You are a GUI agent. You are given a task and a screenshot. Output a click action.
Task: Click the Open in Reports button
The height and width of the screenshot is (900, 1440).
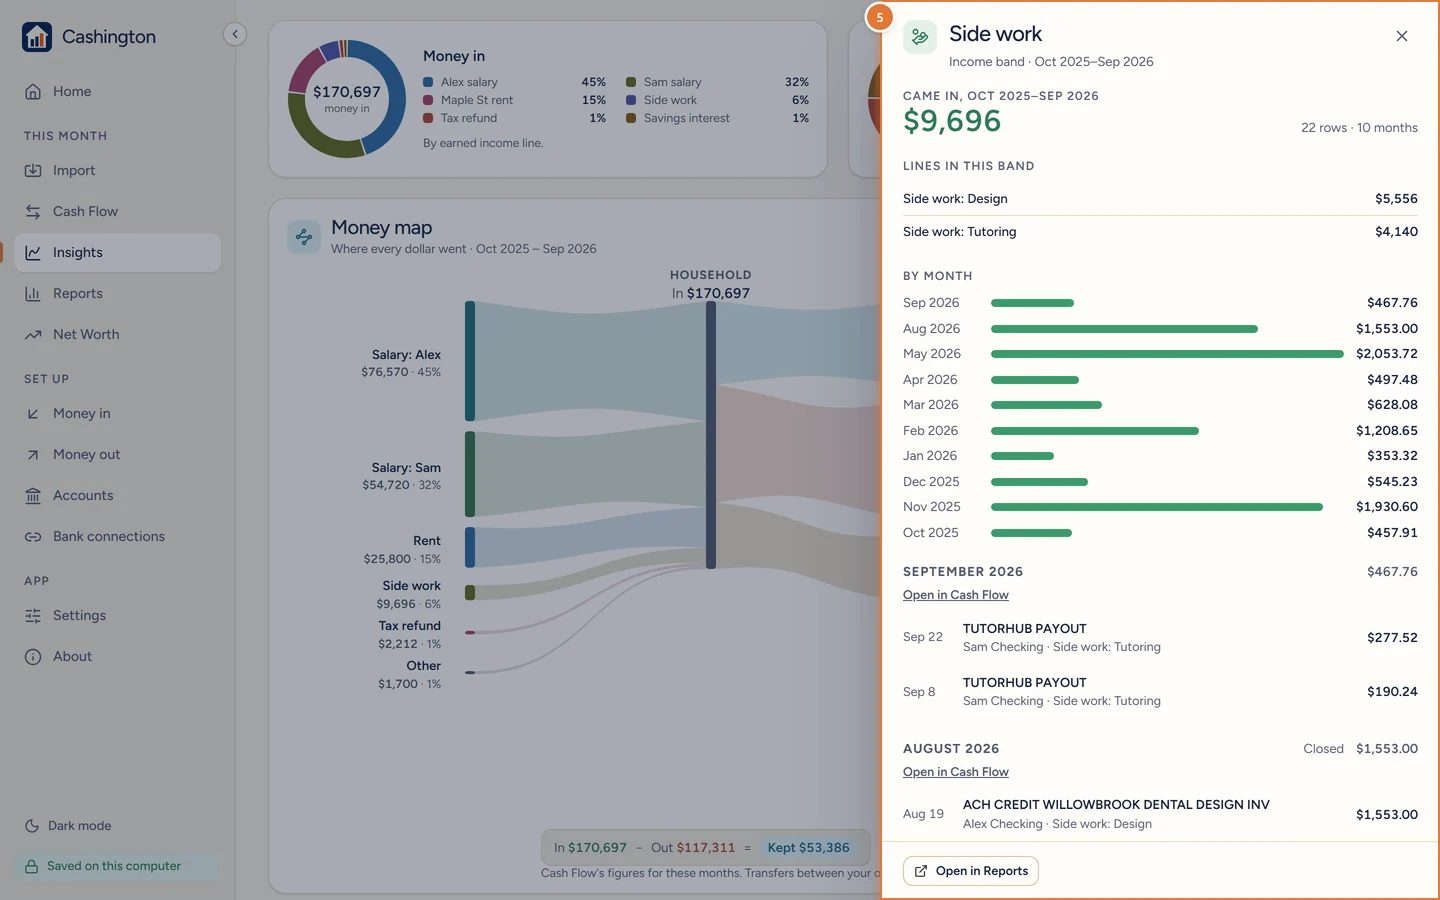click(x=971, y=871)
